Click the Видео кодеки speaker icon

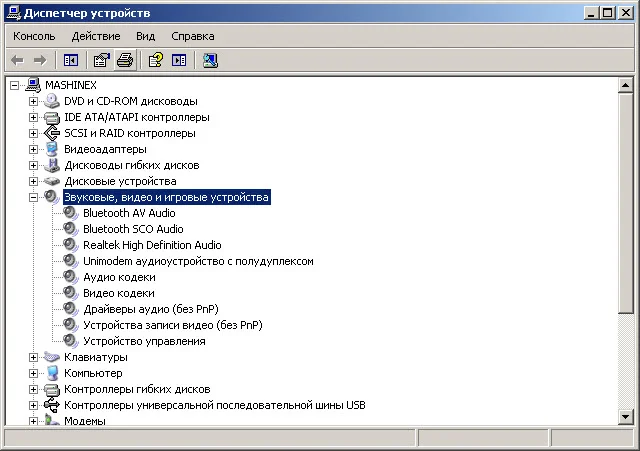(71, 293)
